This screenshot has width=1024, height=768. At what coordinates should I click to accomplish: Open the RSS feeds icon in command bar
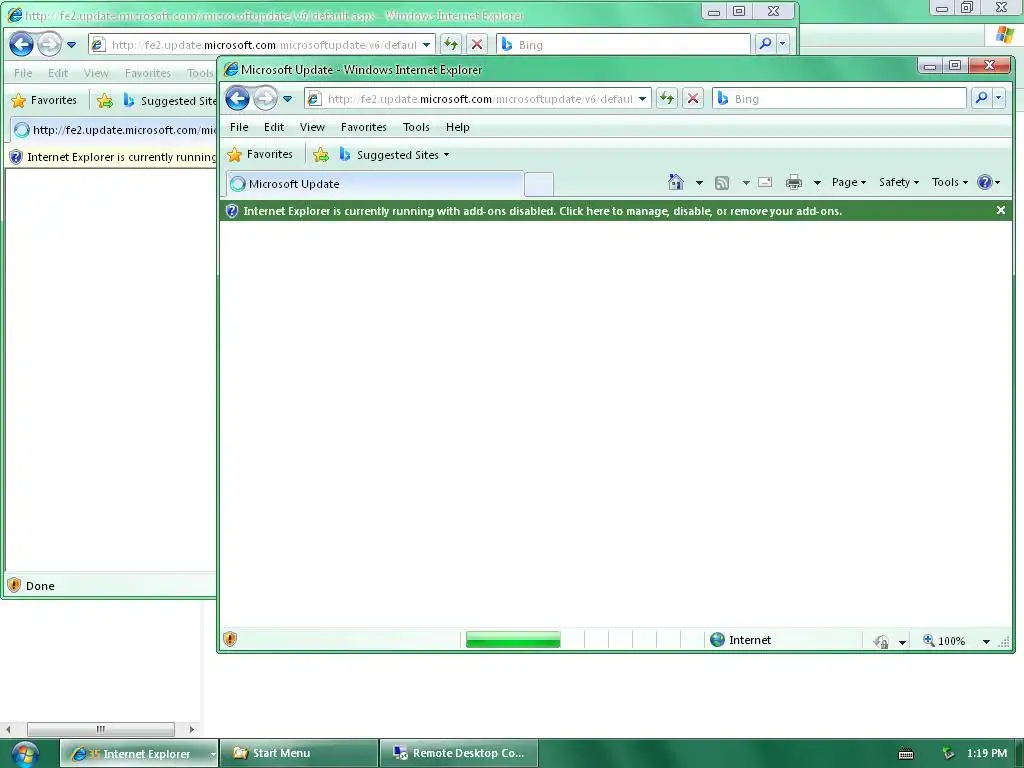722,183
